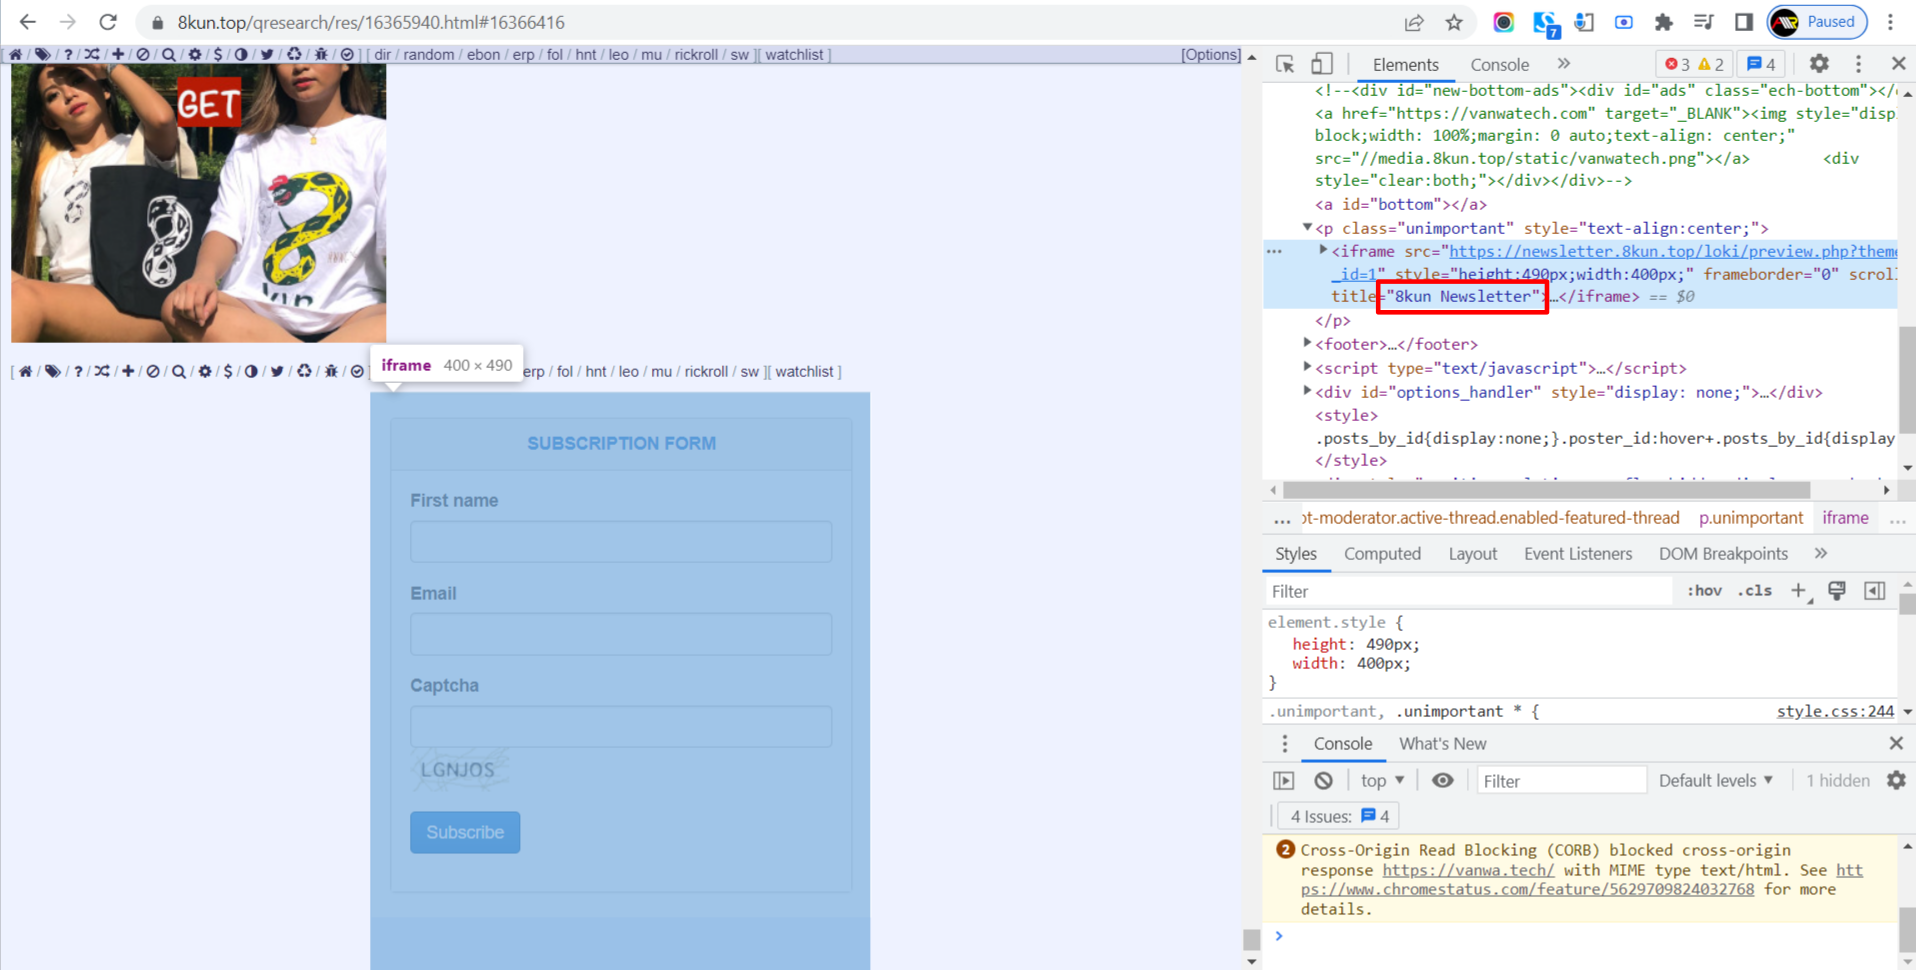Toggle .cls class editor

[x=1755, y=591]
